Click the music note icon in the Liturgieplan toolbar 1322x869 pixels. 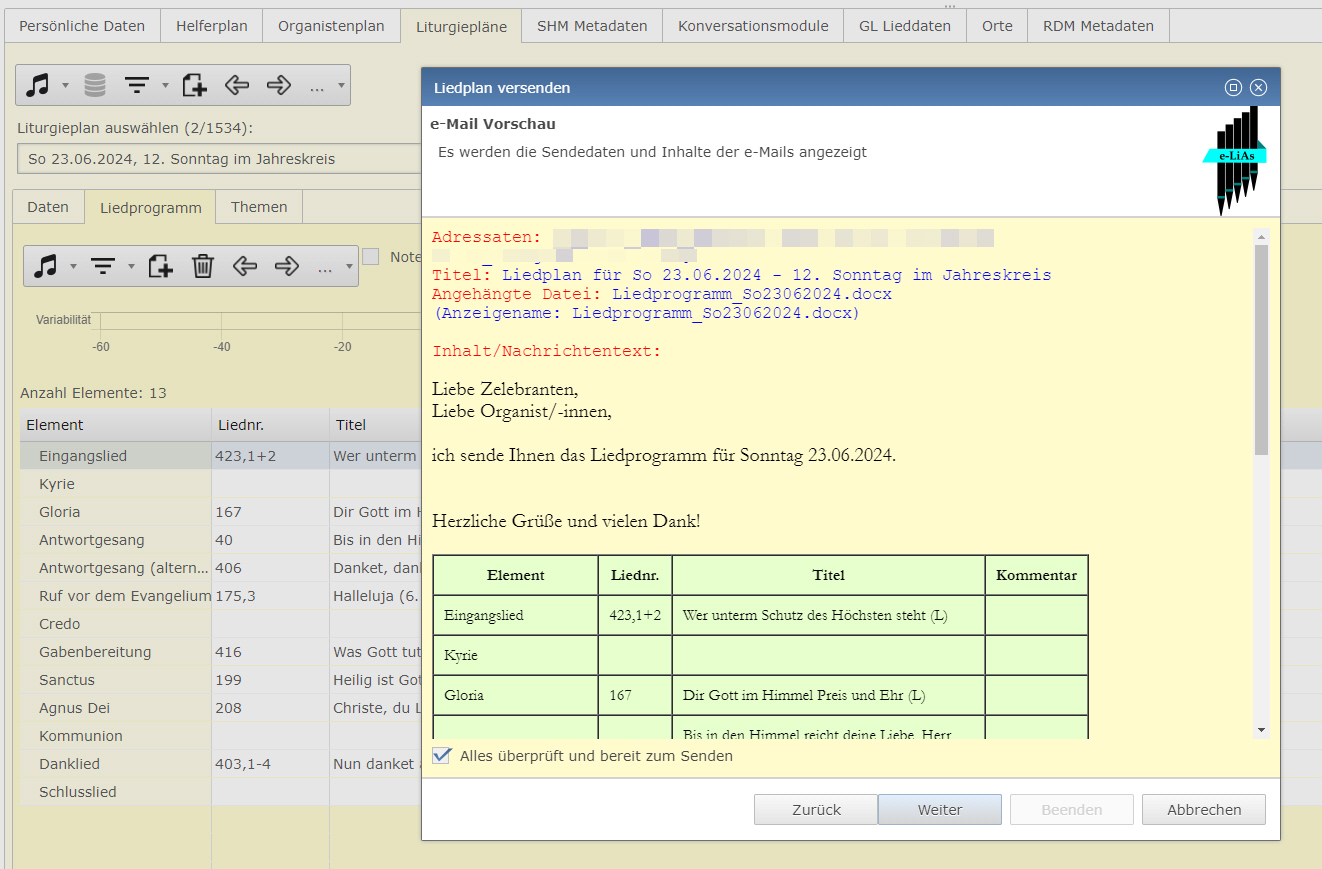click(38, 85)
